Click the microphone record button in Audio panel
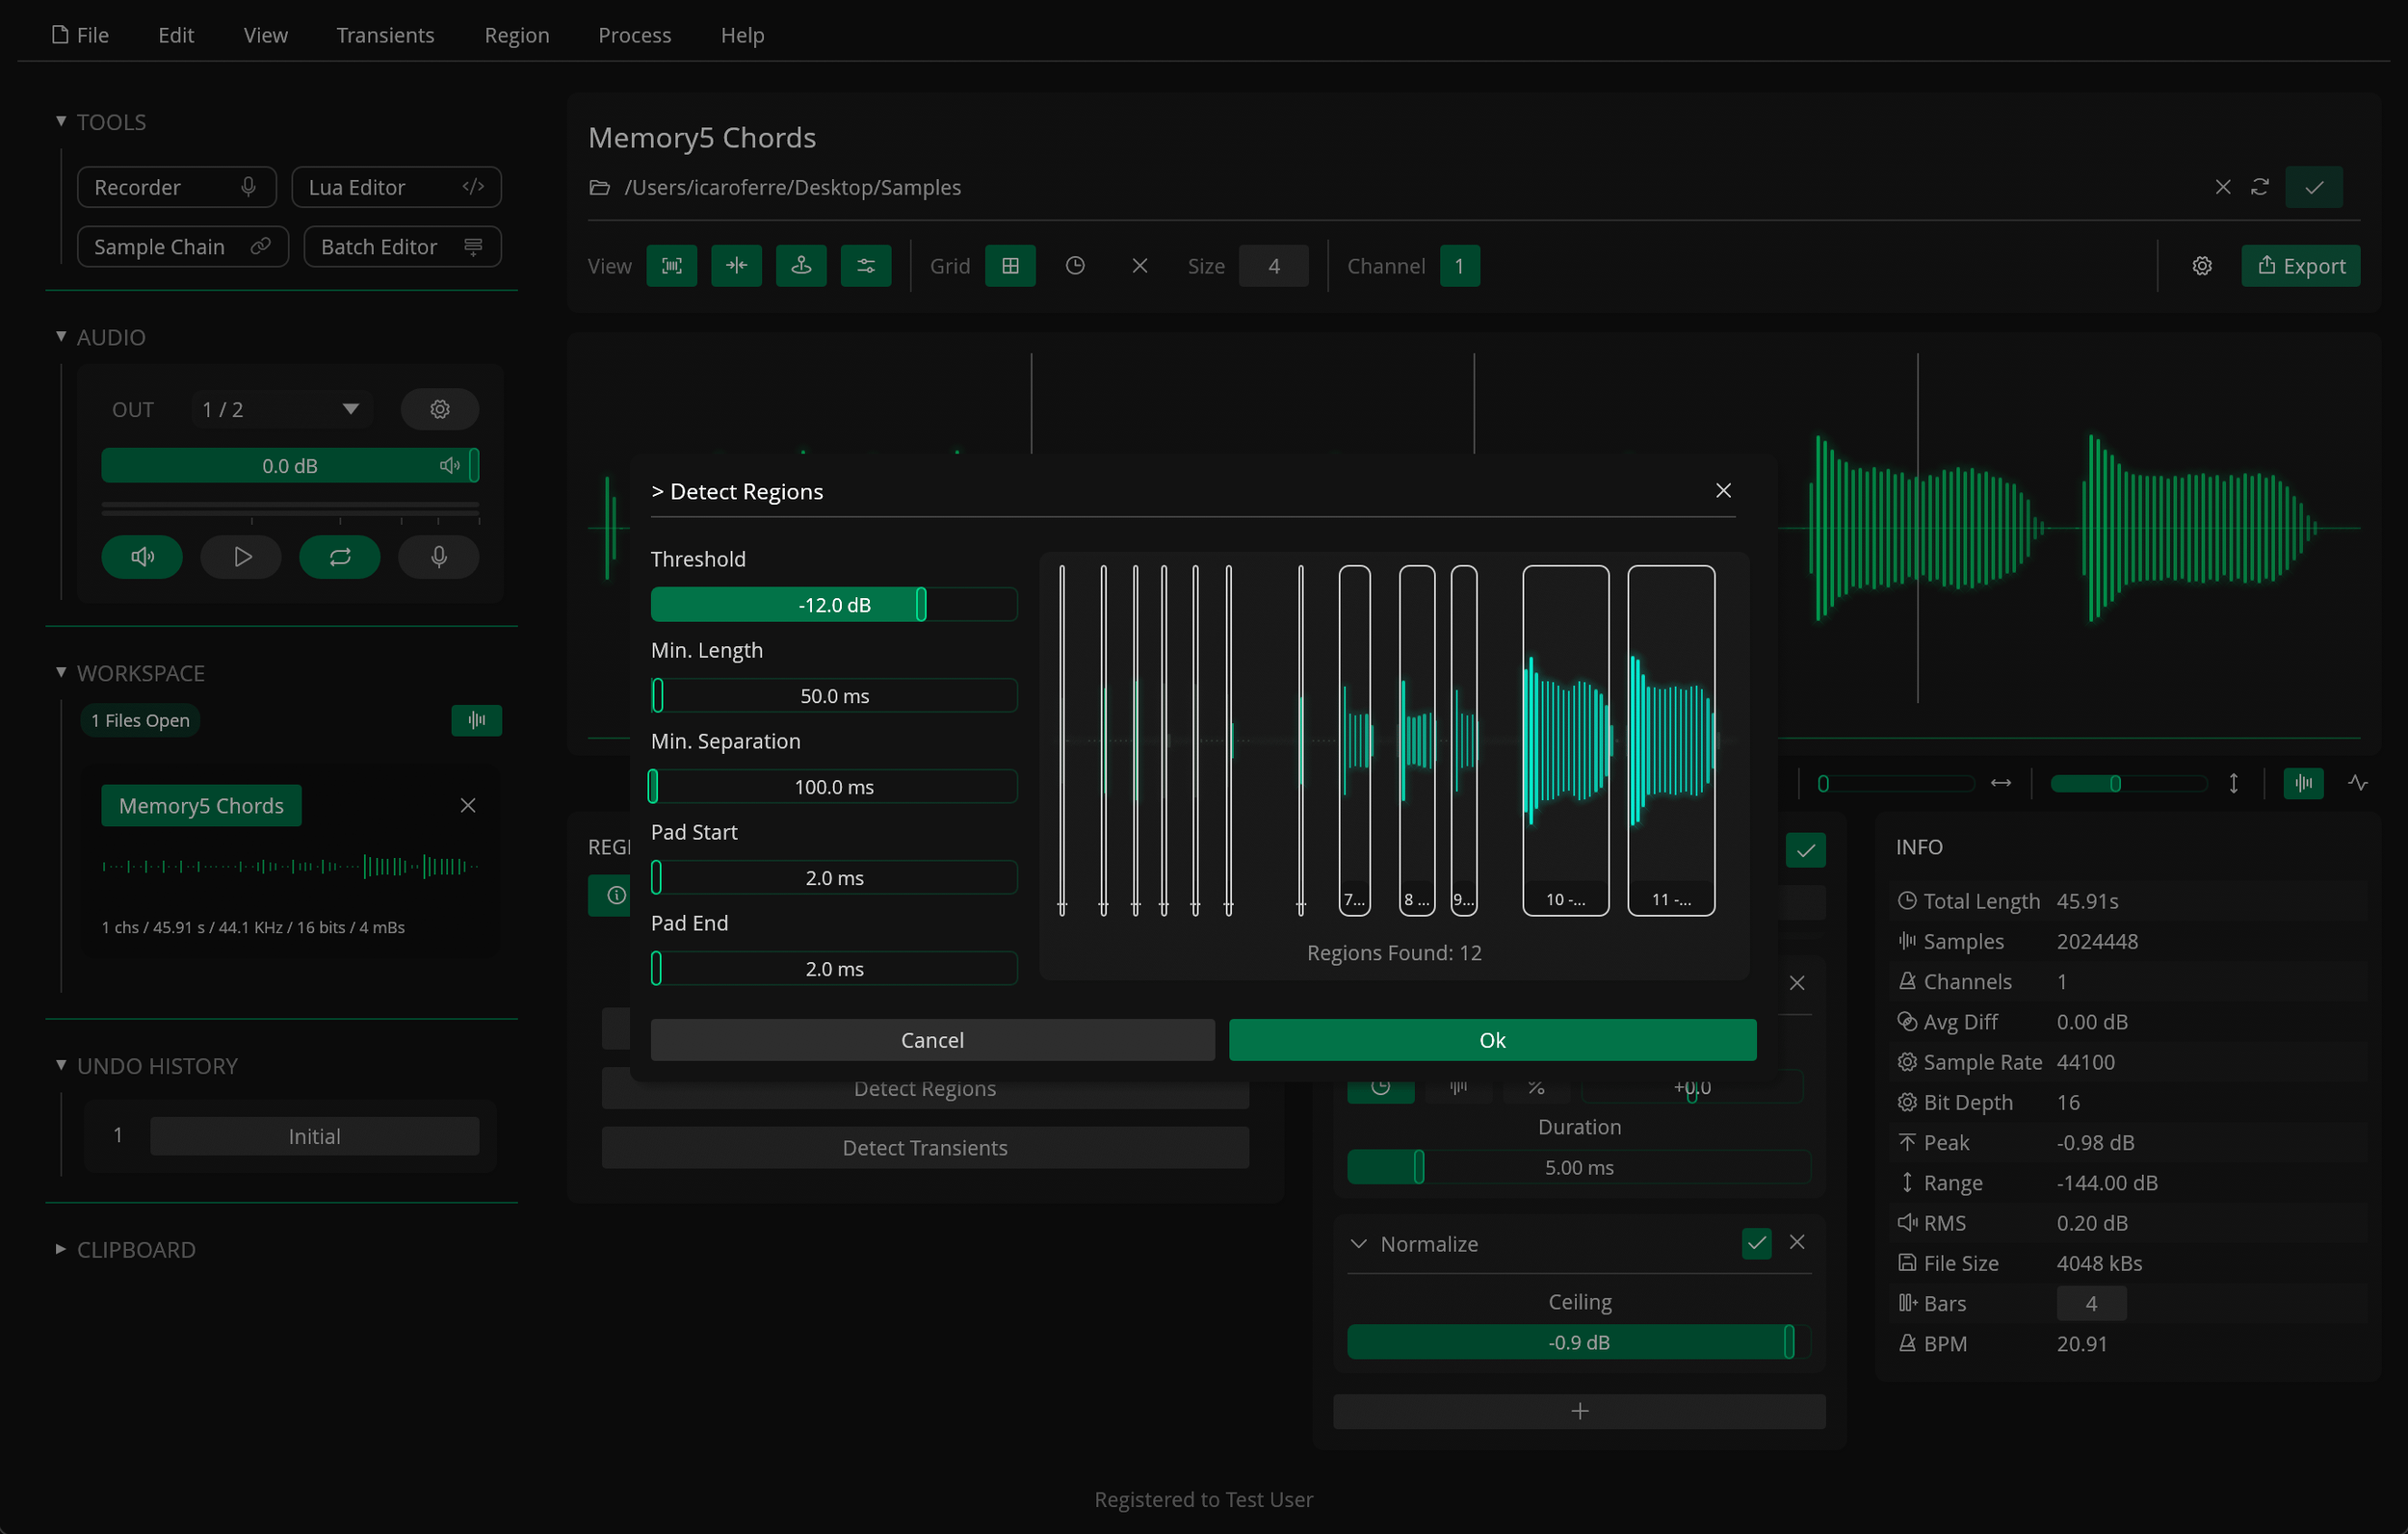The image size is (2408, 1534). pos(439,556)
